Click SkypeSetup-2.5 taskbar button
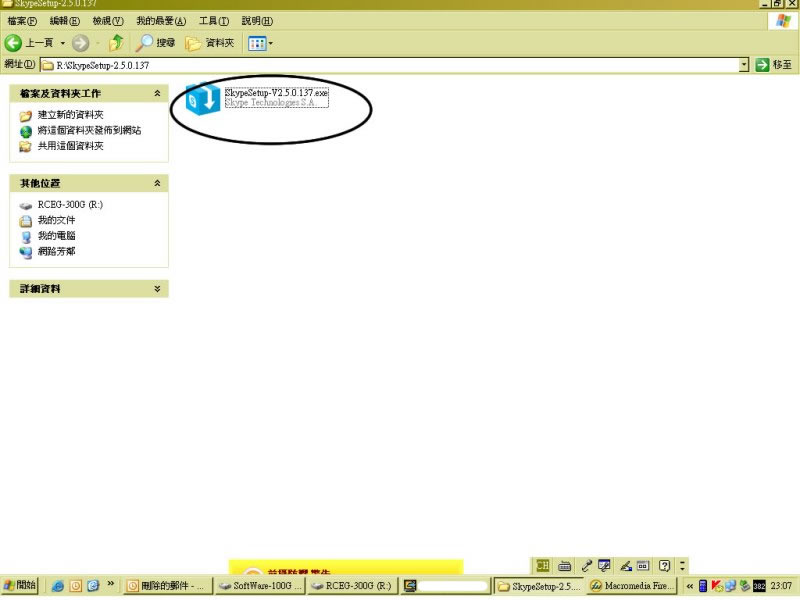800x600 pixels. [540, 586]
